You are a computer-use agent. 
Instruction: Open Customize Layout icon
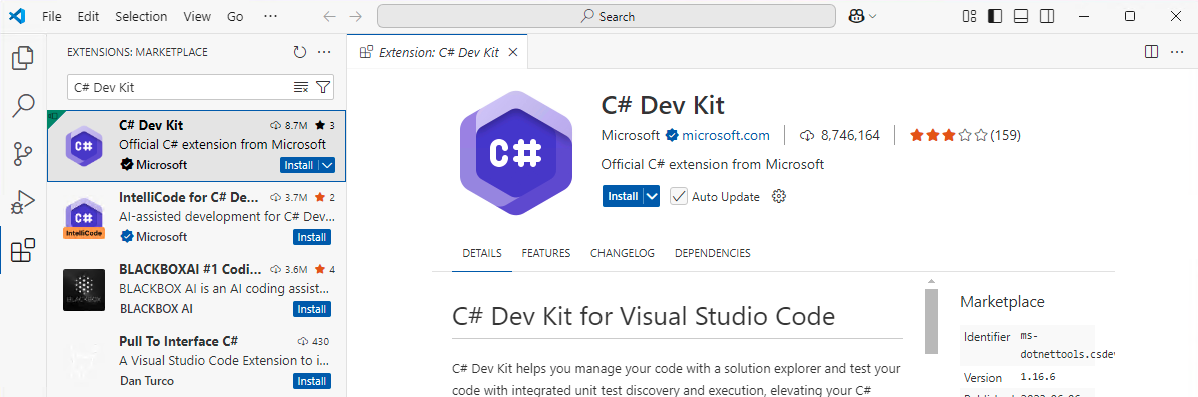pos(970,16)
